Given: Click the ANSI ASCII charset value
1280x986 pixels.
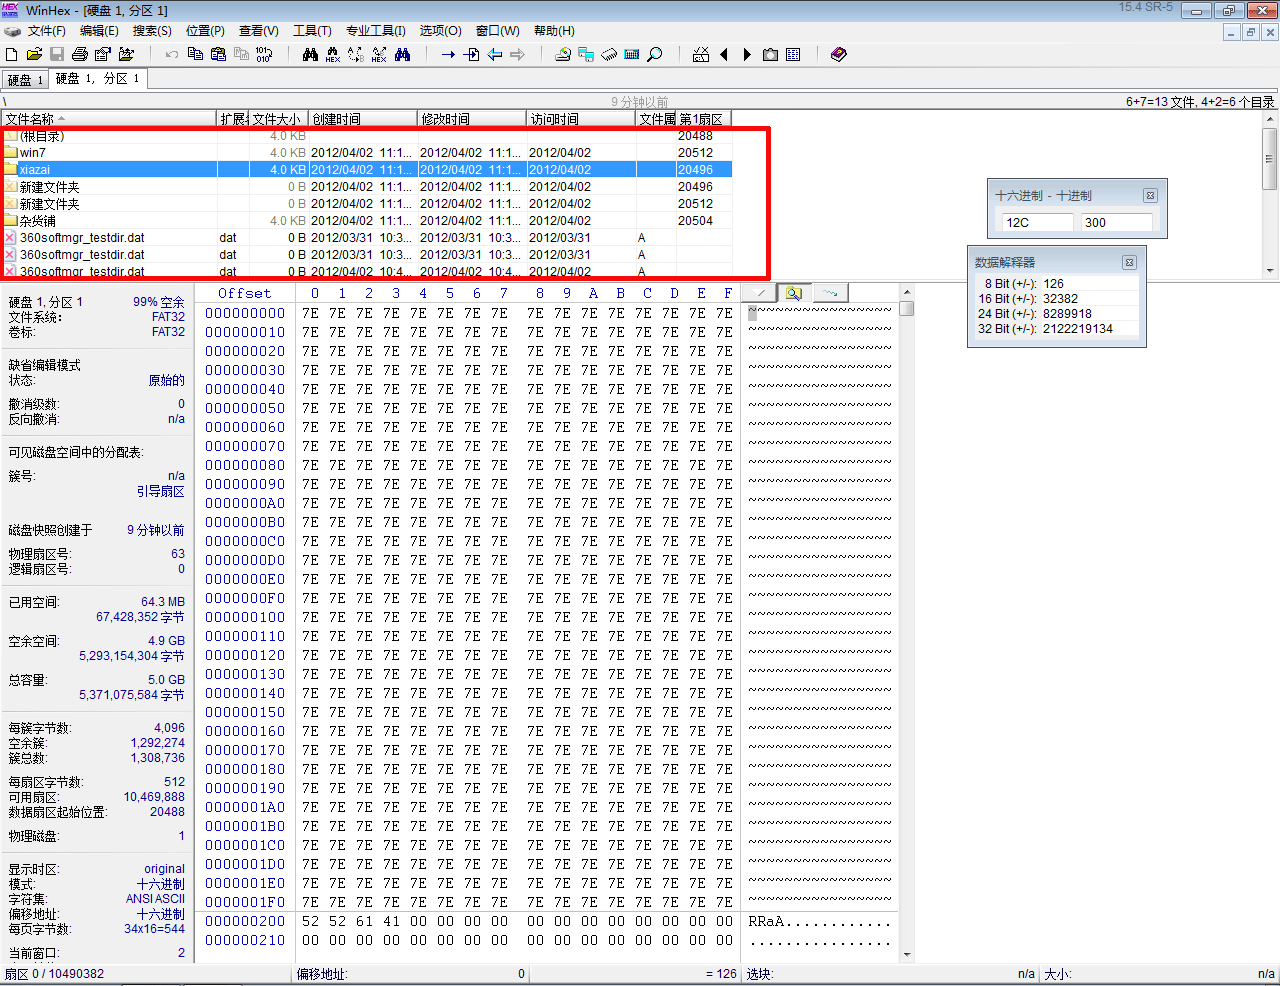Looking at the screenshot, I should pyautogui.click(x=155, y=899).
